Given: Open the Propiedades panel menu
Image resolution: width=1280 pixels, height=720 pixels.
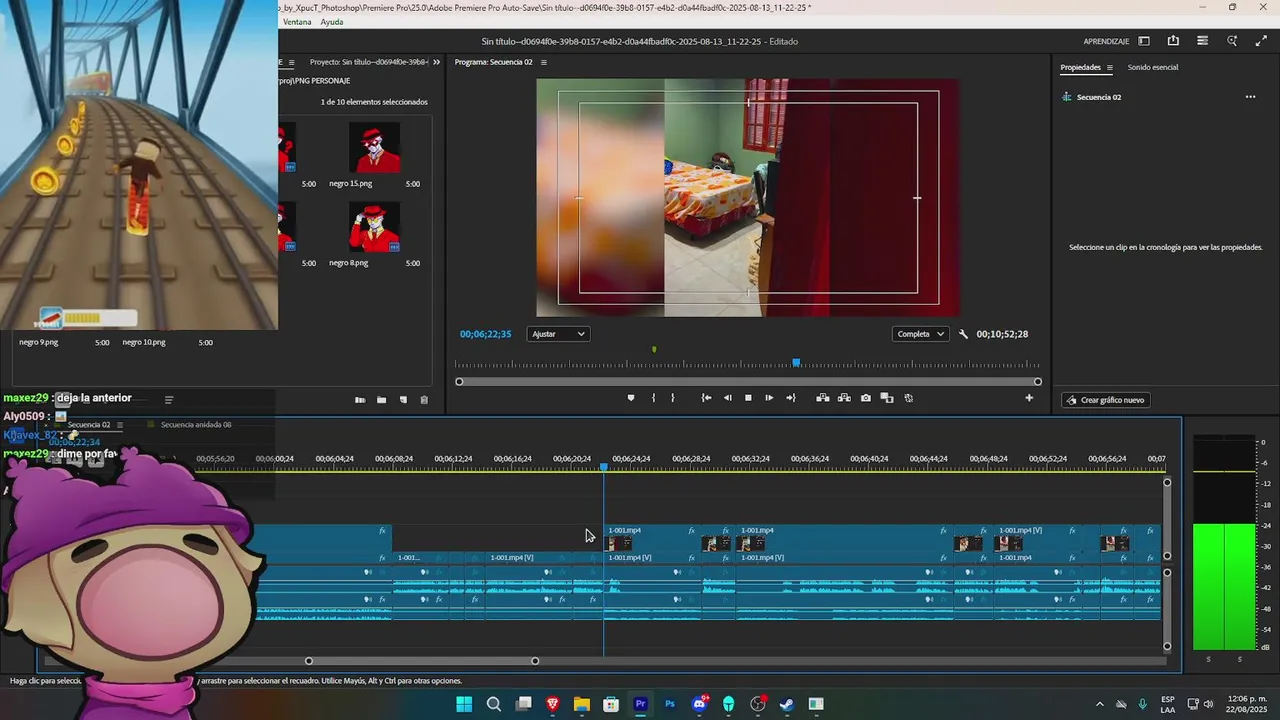Looking at the screenshot, I should click(1109, 67).
